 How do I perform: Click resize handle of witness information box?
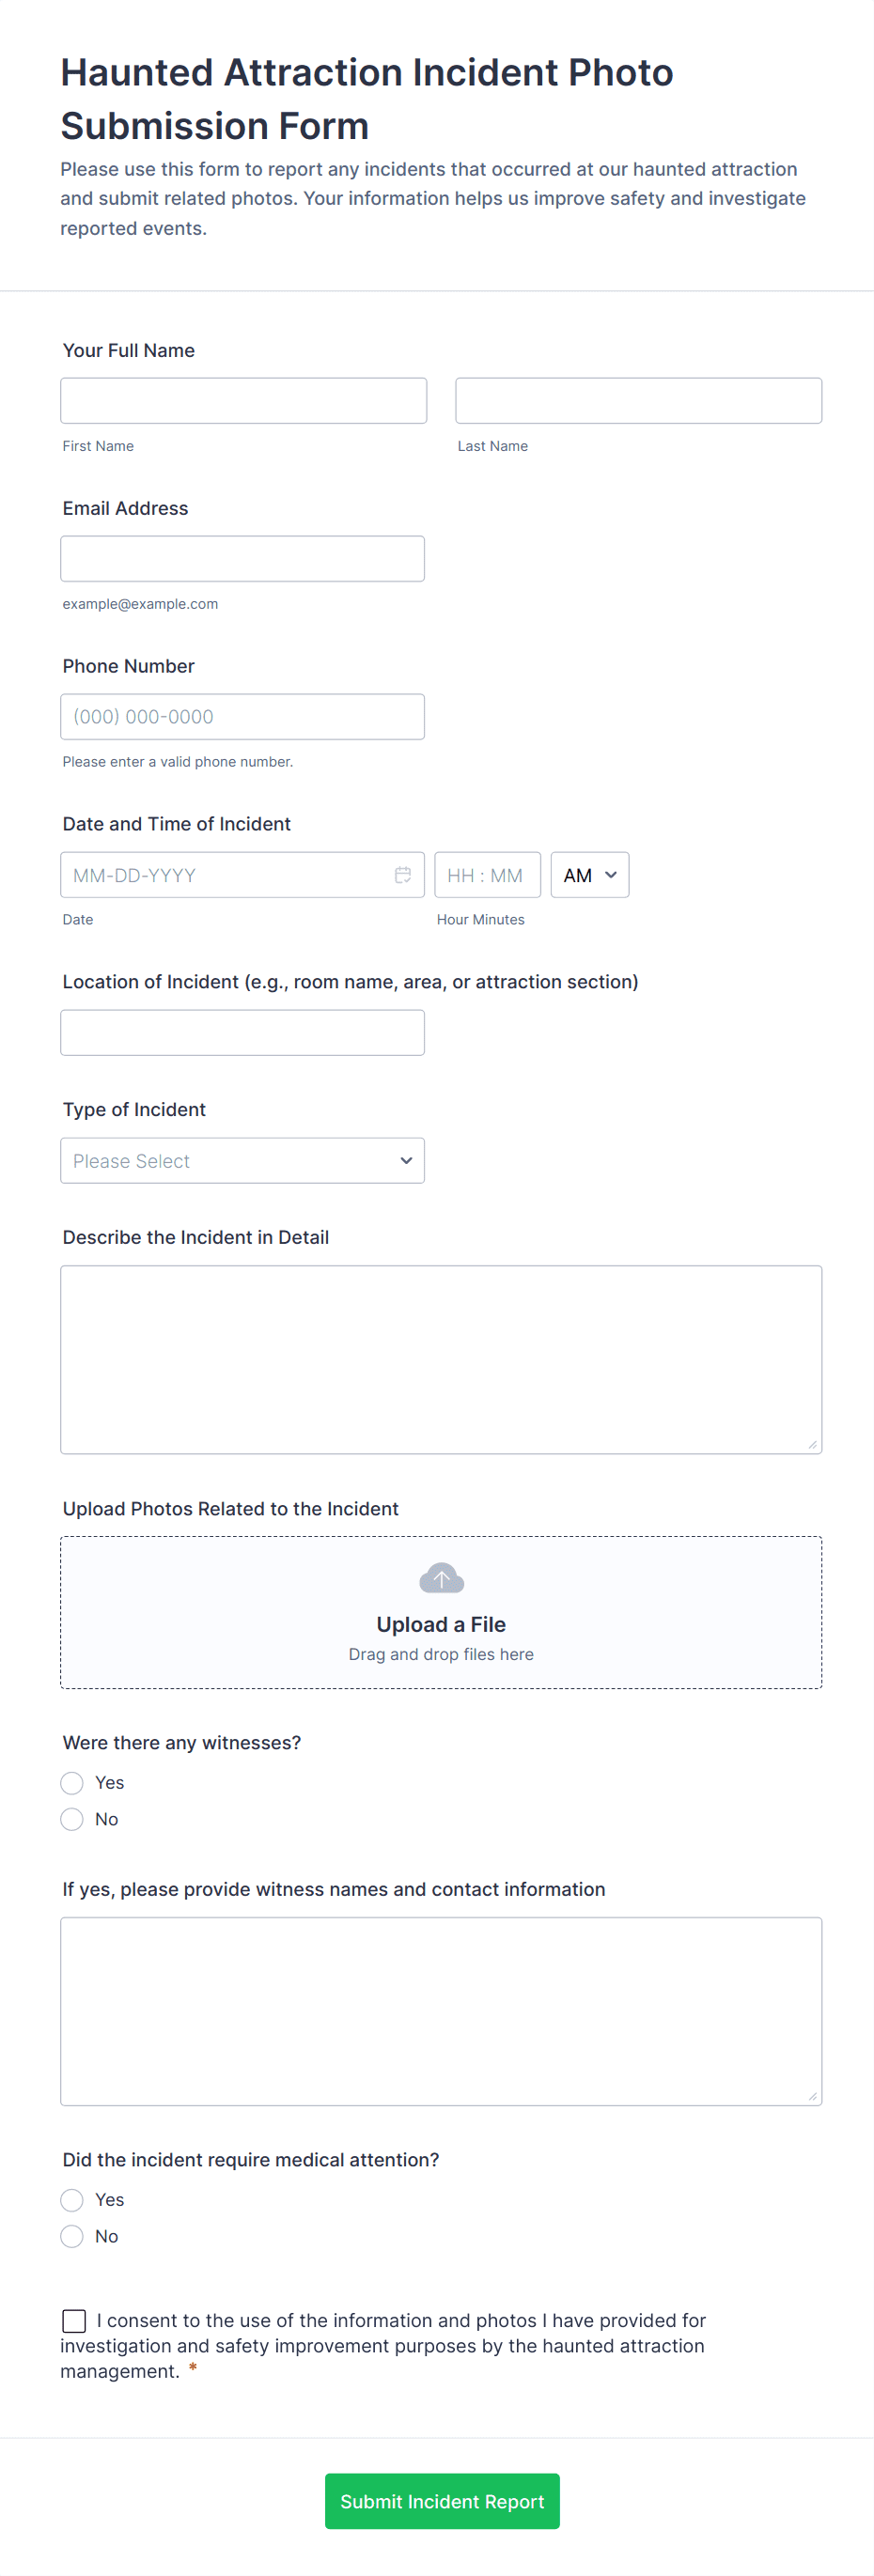point(812,2096)
